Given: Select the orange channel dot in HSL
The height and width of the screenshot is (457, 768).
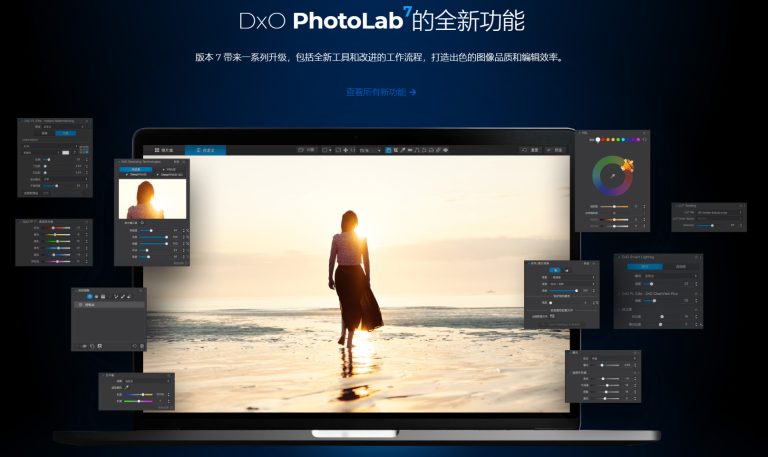Looking at the screenshot, I should (x=608, y=140).
